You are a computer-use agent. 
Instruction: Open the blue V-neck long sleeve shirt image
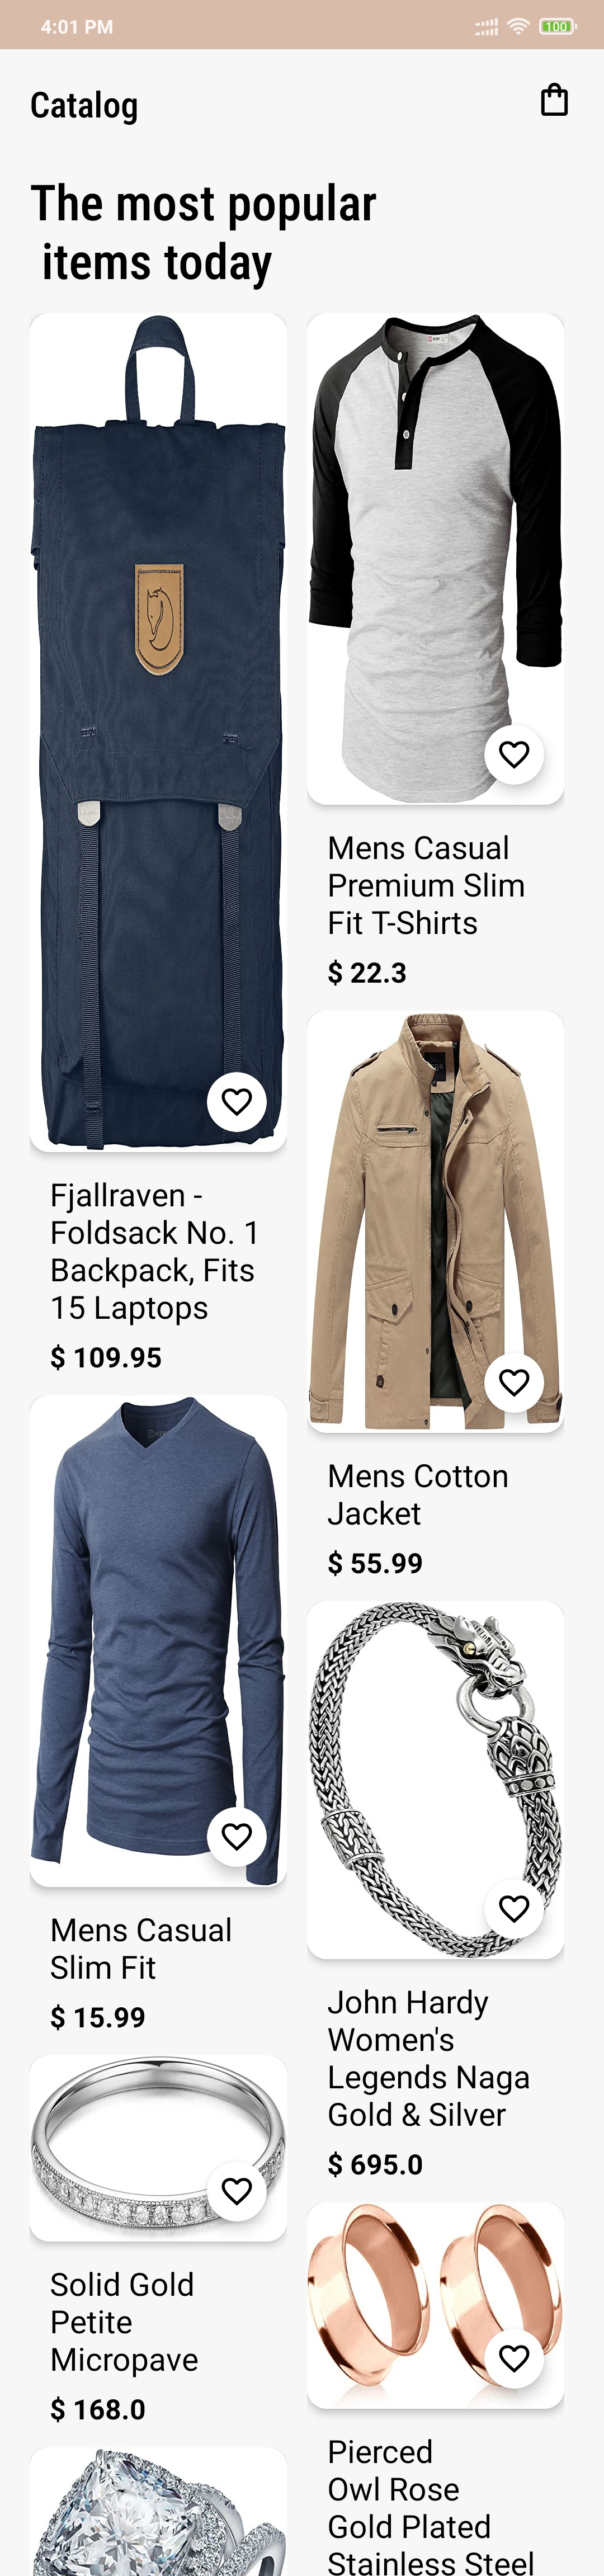[158, 1641]
